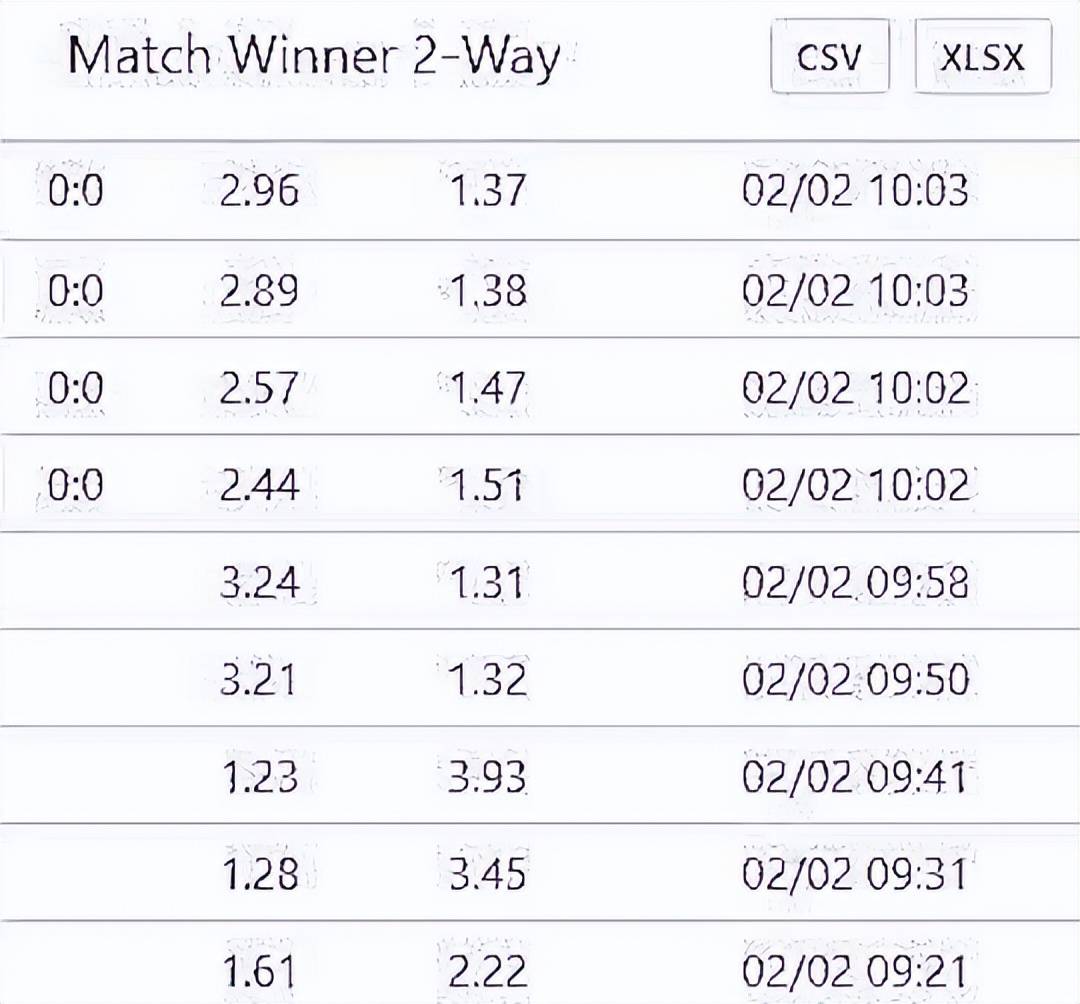Click the Match Winner 2-Way heading

coord(313,56)
